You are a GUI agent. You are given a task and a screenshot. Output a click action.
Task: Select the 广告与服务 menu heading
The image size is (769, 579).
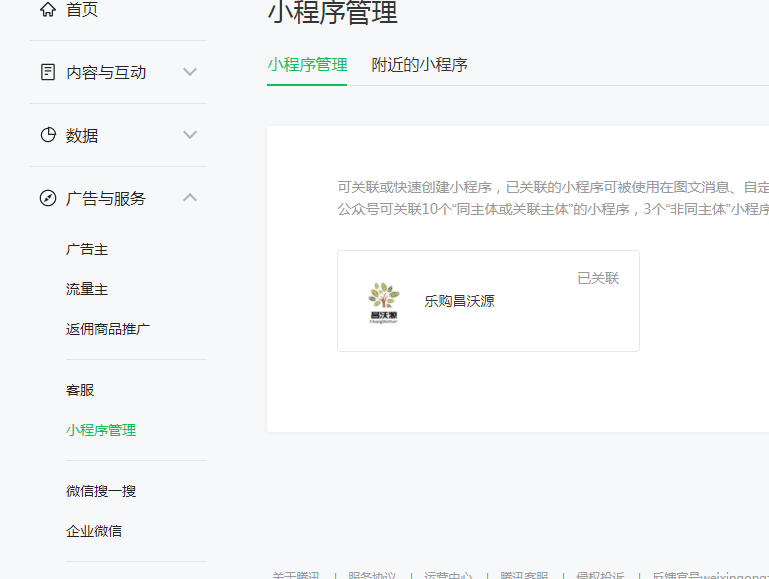pos(106,198)
